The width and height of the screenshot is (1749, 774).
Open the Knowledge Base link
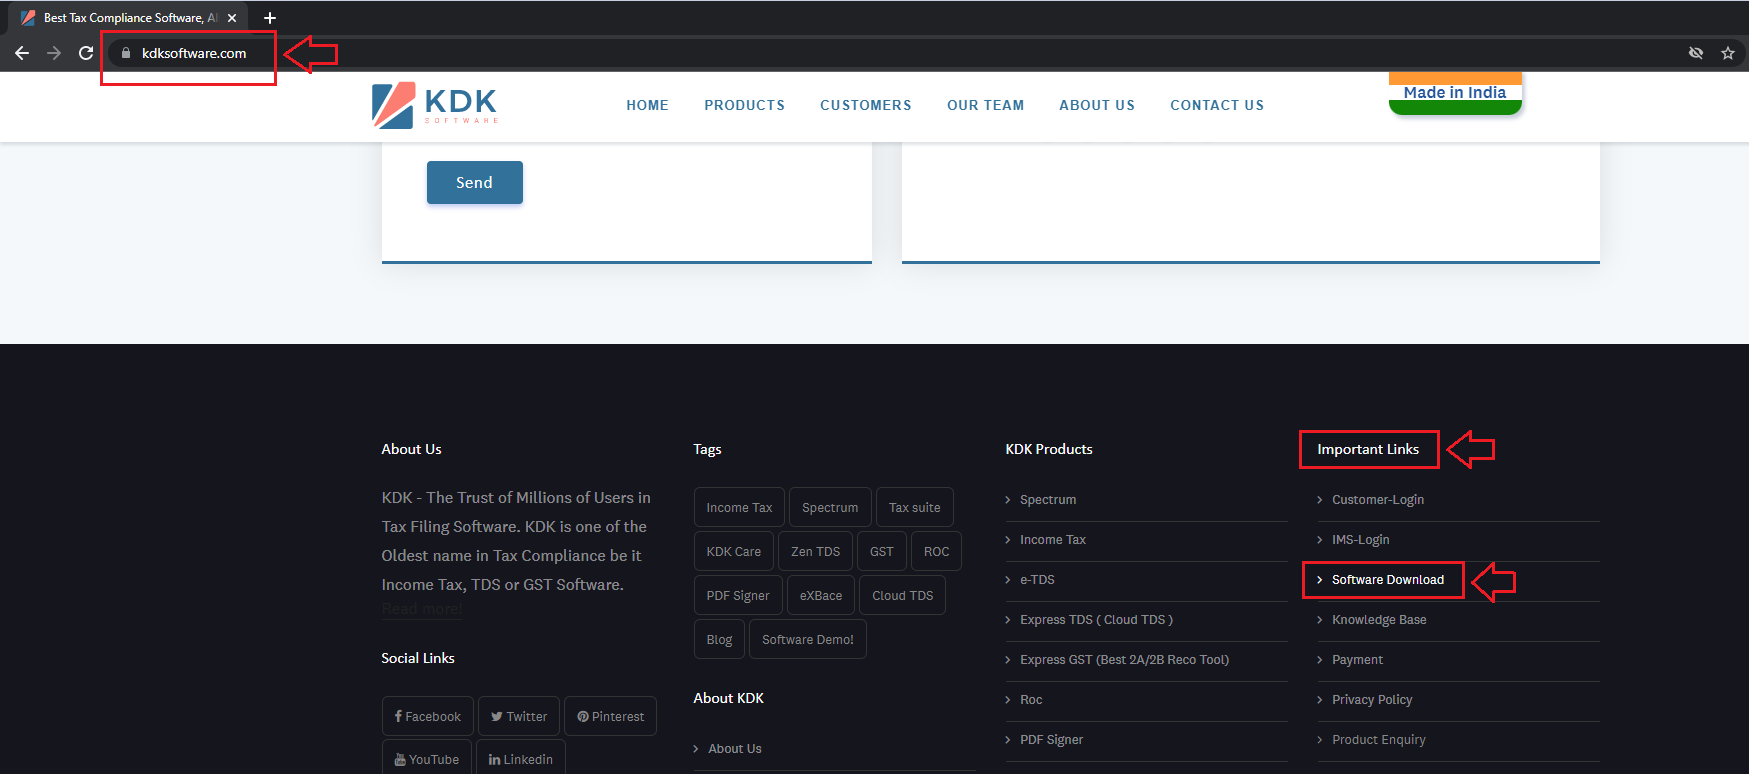[x=1379, y=619]
